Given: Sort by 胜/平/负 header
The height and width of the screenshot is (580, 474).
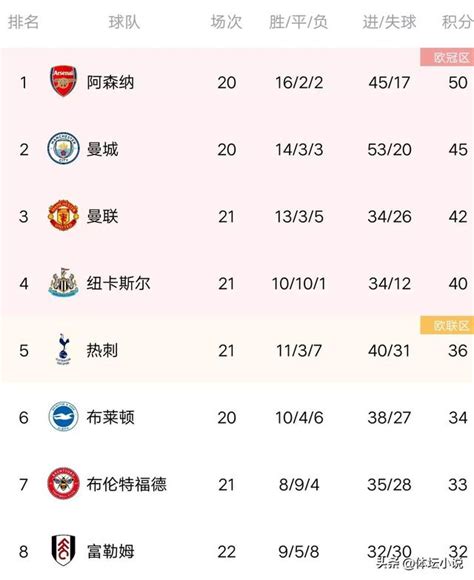Looking at the screenshot, I should [299, 22].
